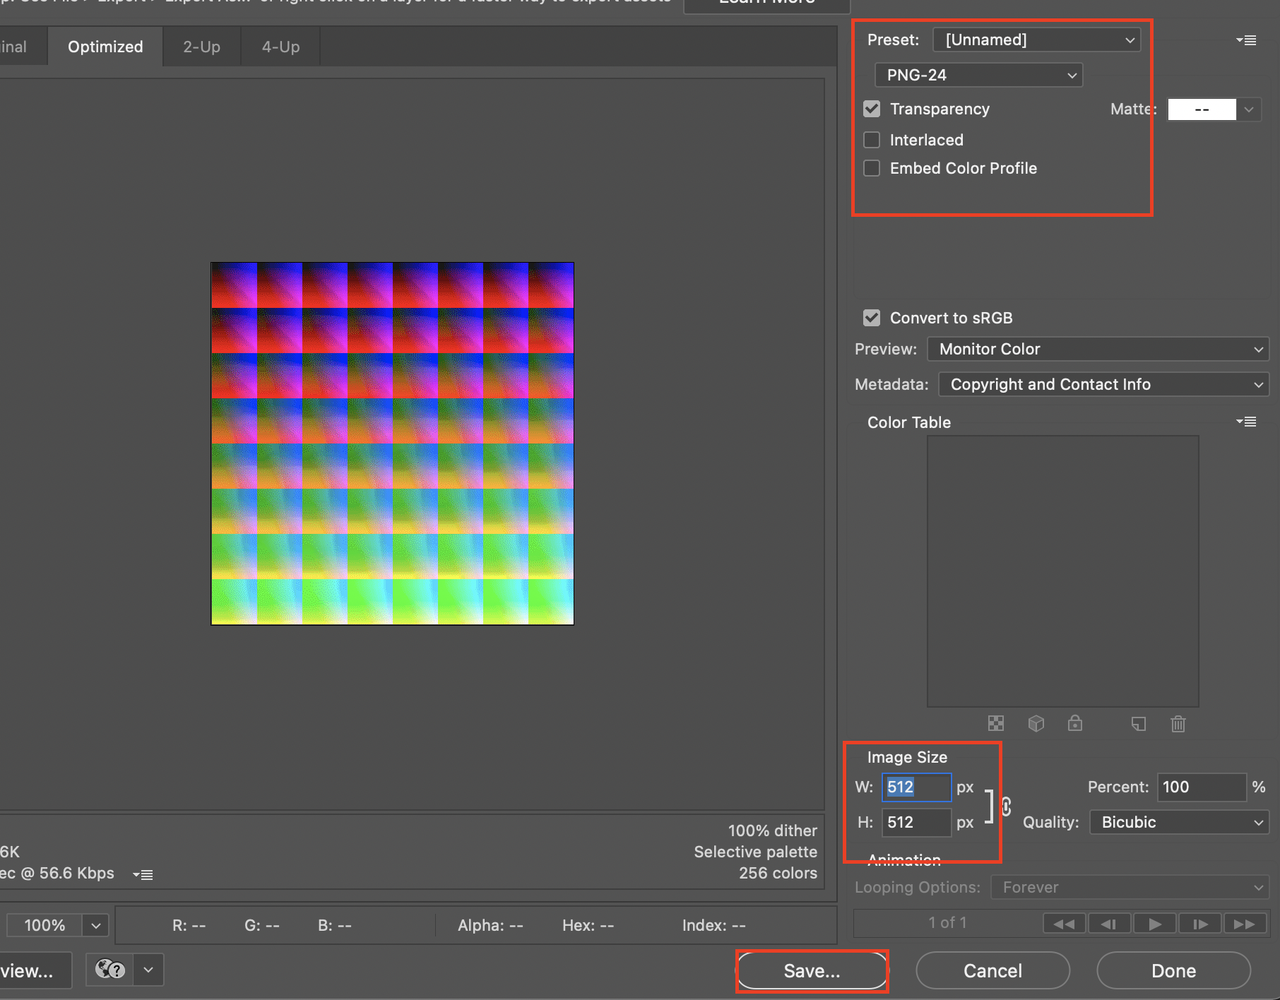Image resolution: width=1280 pixels, height=1000 pixels.
Task: Click the previous frame animation control
Action: pyautogui.click(x=1109, y=924)
